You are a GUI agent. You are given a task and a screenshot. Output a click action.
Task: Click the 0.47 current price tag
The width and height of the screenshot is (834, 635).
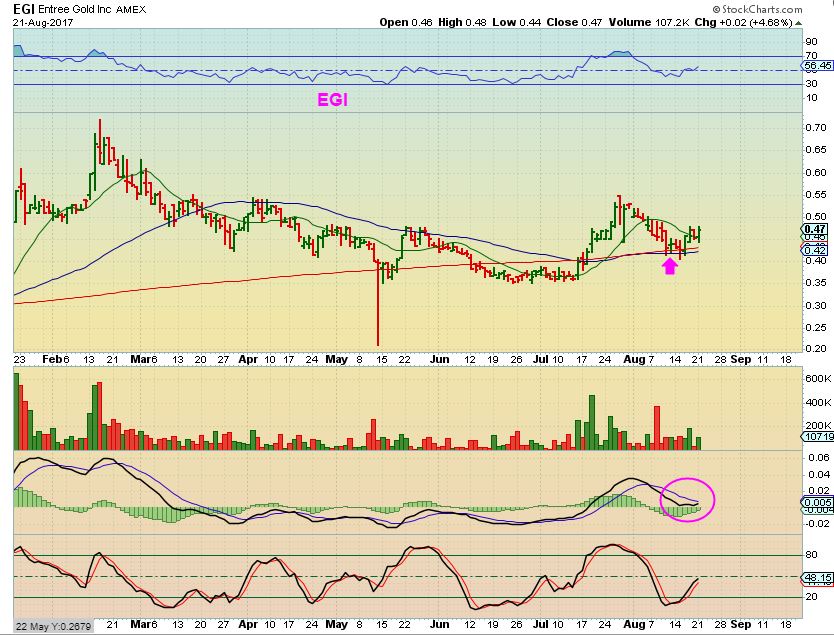pyautogui.click(x=815, y=229)
